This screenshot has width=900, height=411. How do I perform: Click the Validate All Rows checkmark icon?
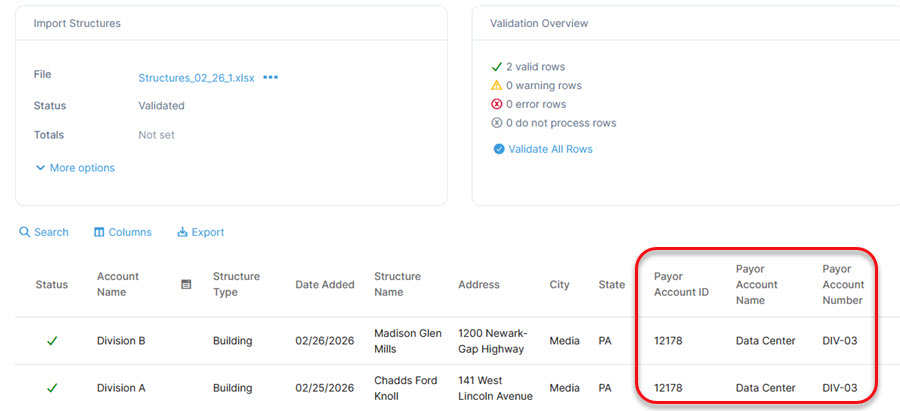point(498,149)
